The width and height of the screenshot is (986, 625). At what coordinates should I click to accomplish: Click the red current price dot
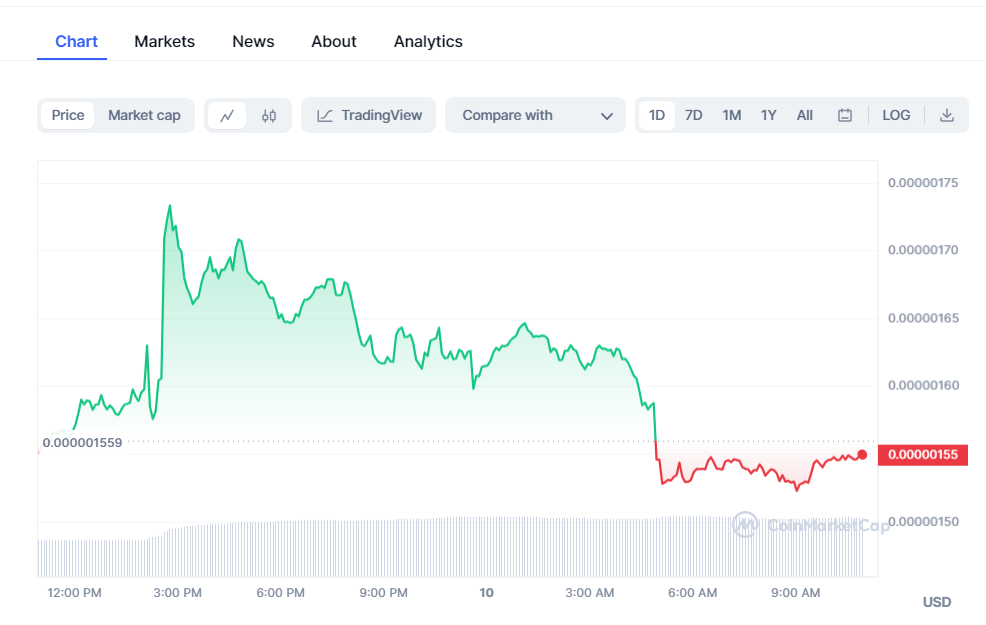(862, 455)
